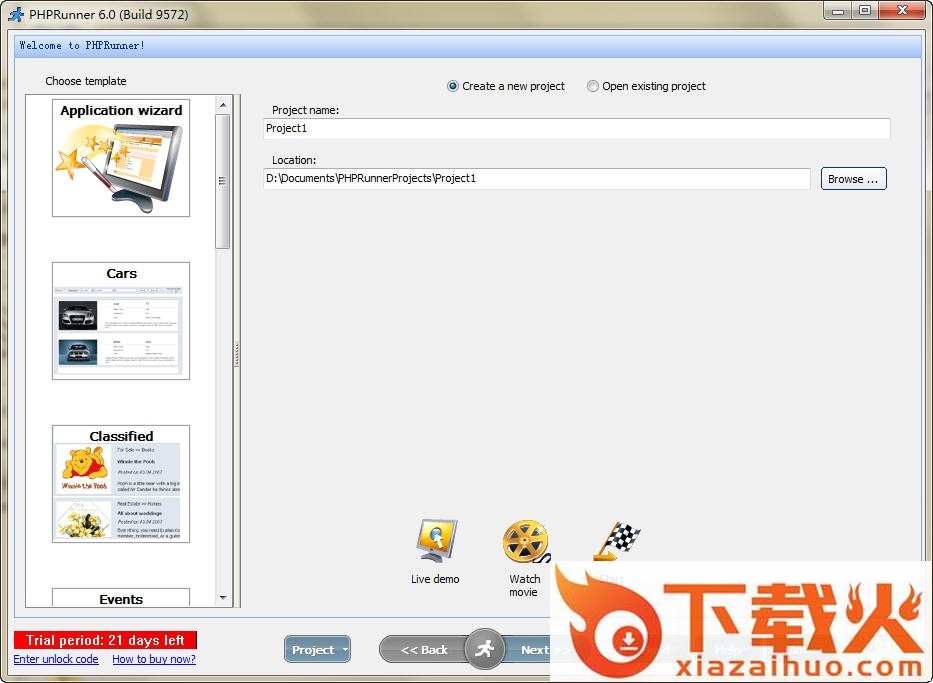933x683 pixels.
Task: Choose the Events template
Action: pyautogui.click(x=121, y=597)
